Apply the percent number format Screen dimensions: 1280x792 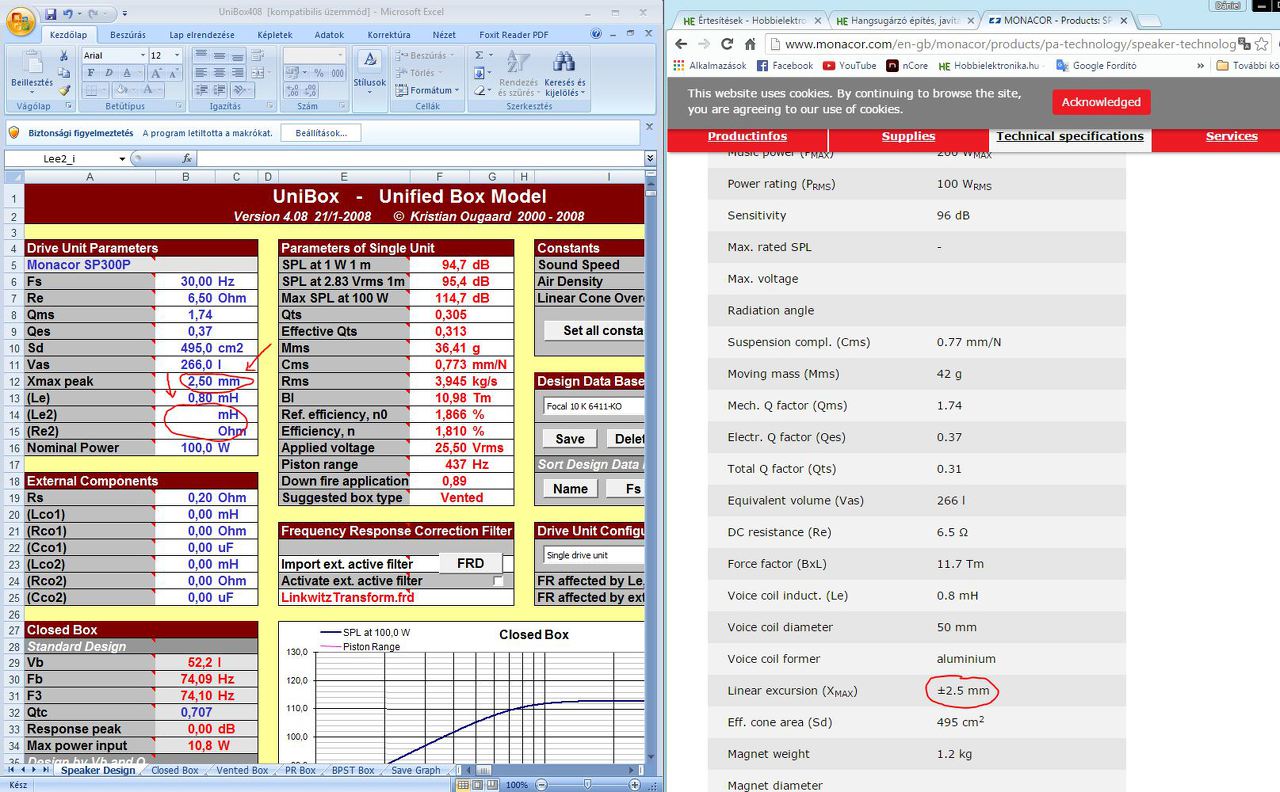pyautogui.click(x=318, y=73)
